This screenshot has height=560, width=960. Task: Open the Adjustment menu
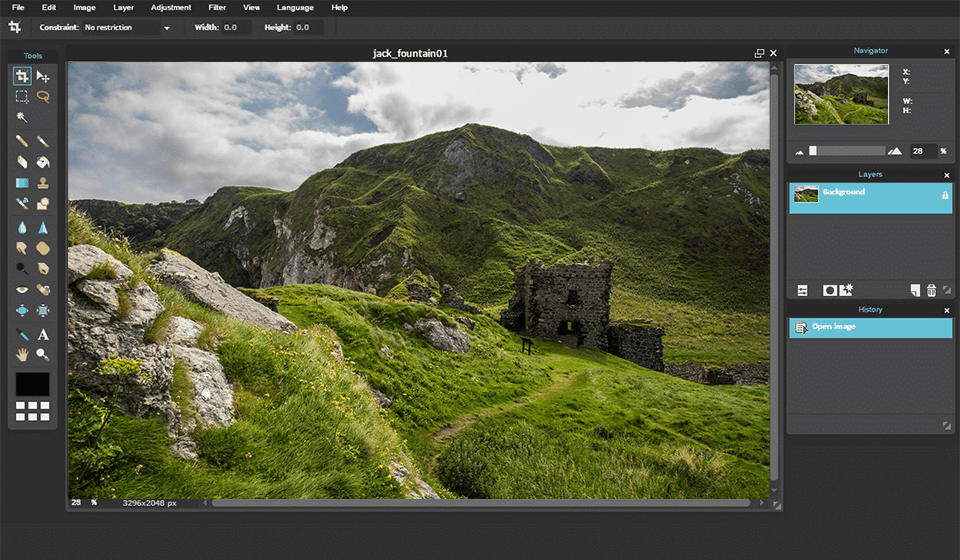point(170,7)
